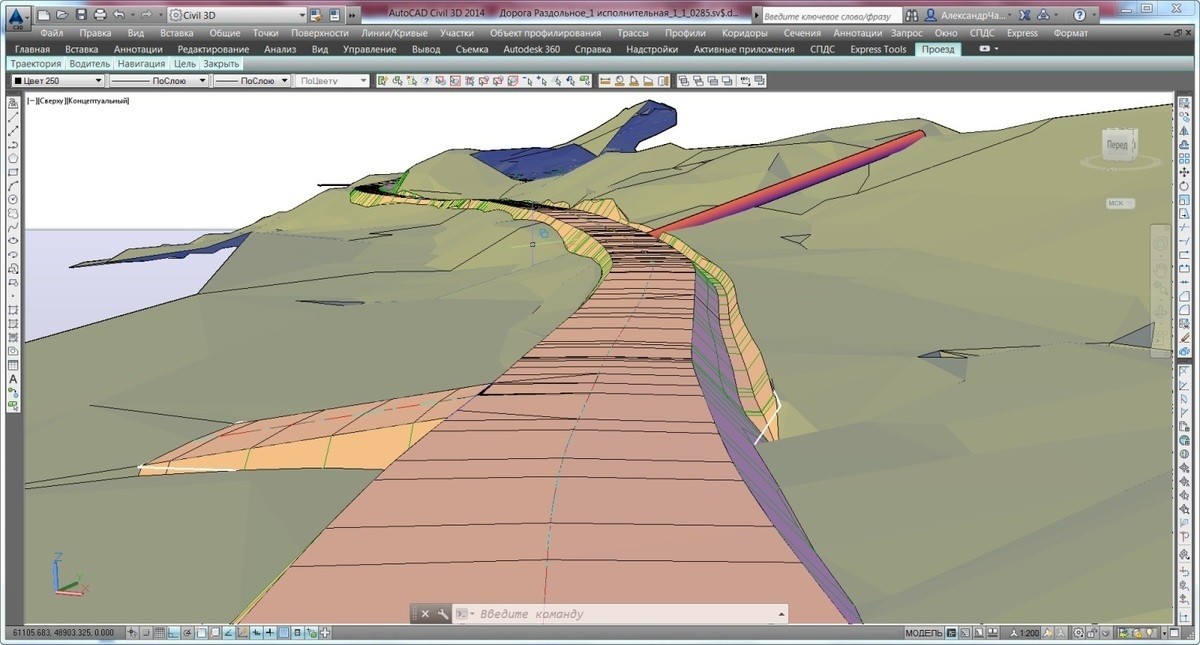Click the black Цвет 250 color swatch

(x=18, y=80)
